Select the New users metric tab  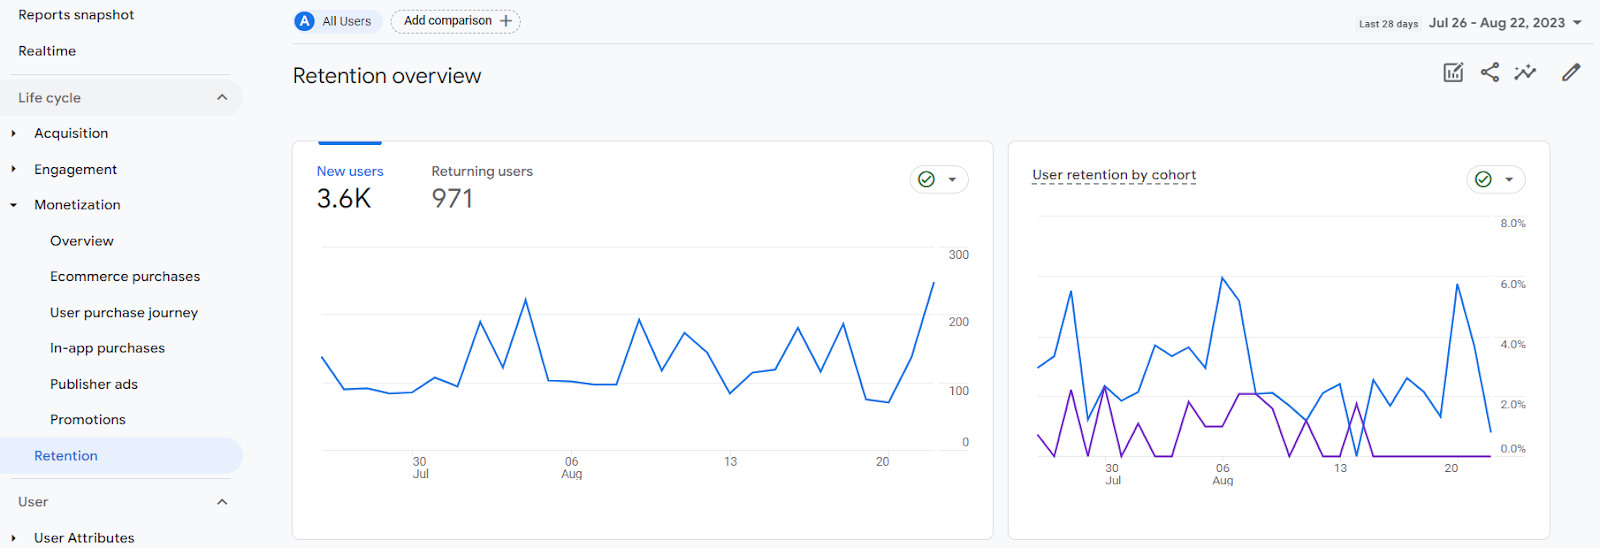350,187
